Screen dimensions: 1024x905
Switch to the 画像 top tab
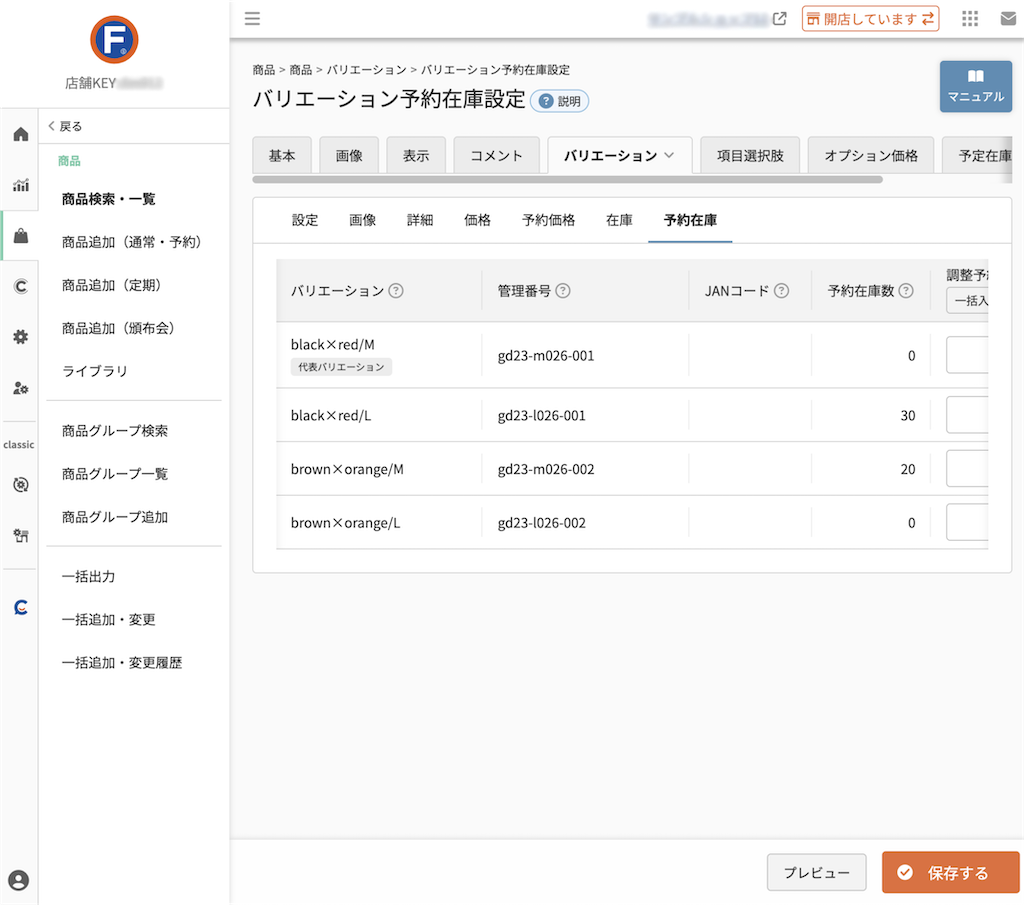pos(349,155)
